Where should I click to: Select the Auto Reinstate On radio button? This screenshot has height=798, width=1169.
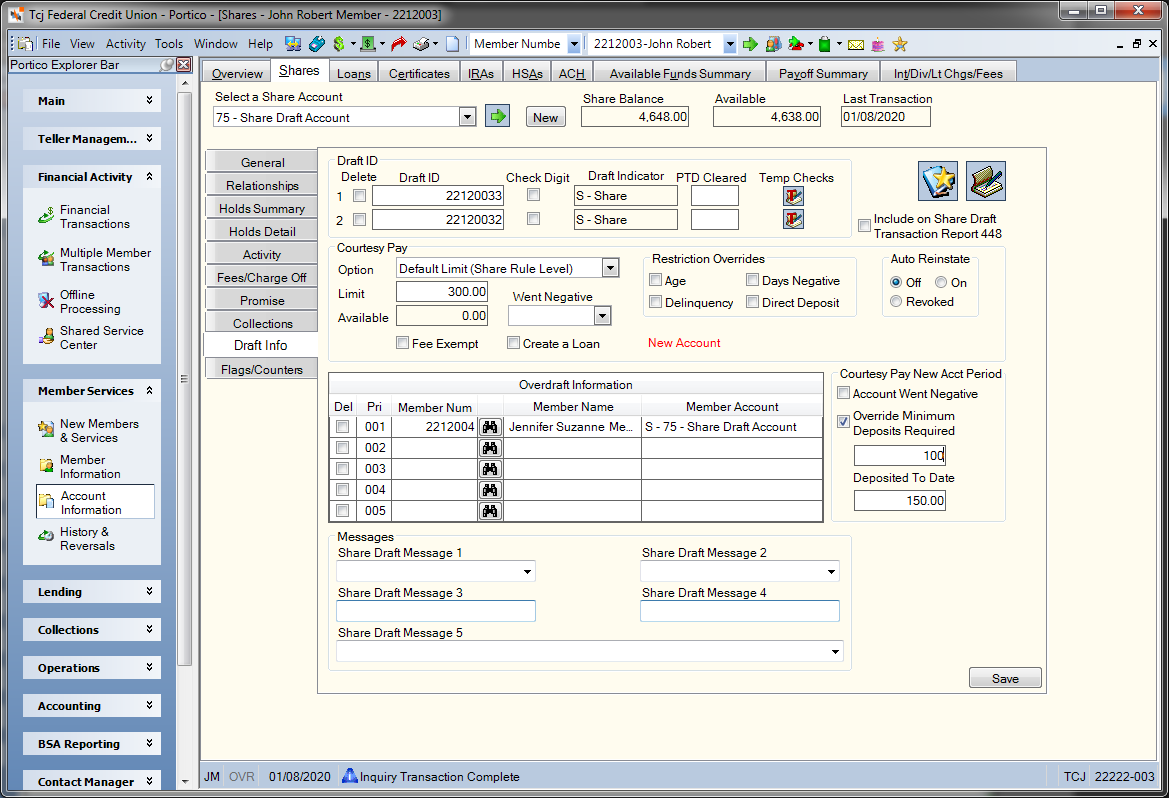click(x=941, y=283)
